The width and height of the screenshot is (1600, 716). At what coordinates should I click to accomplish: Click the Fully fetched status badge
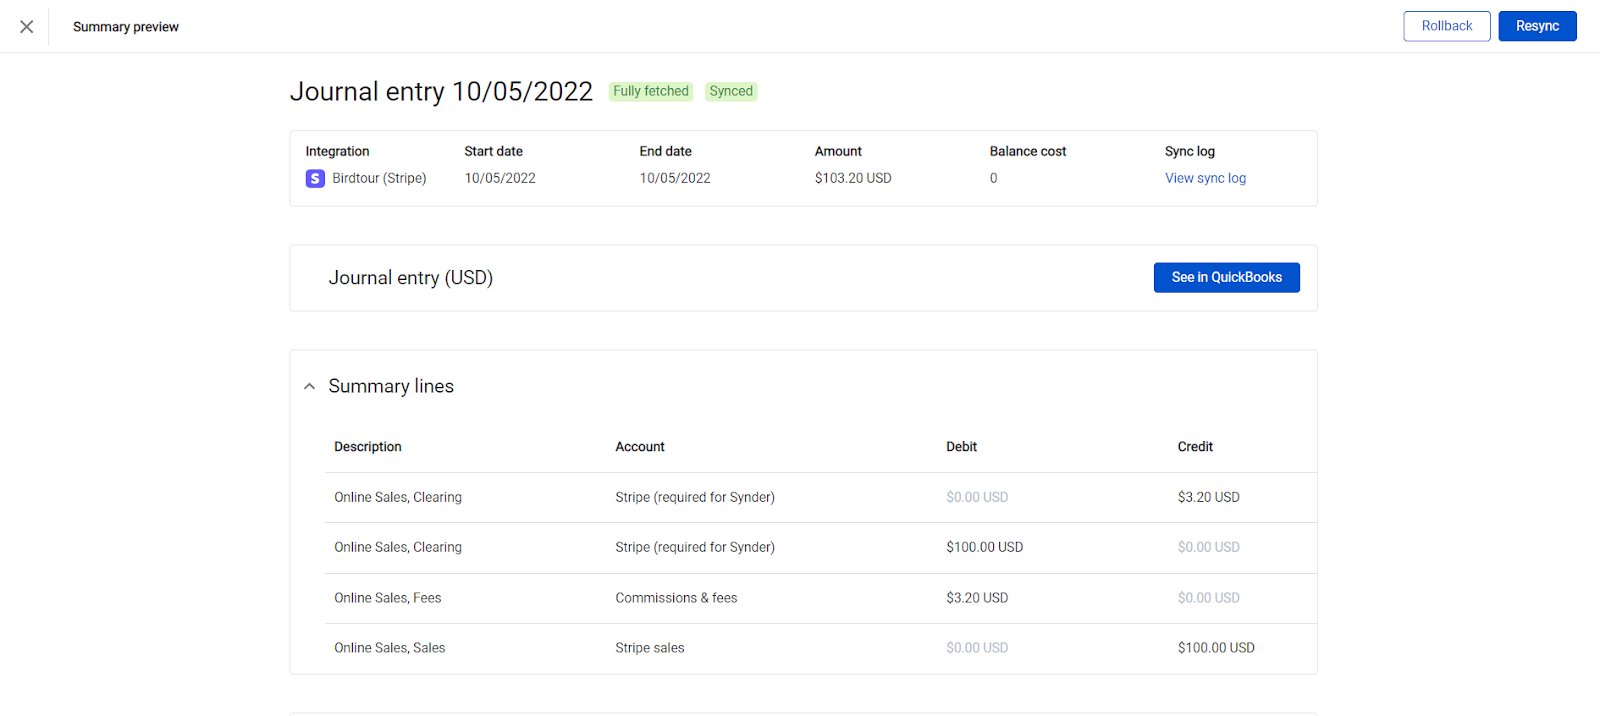(x=651, y=91)
